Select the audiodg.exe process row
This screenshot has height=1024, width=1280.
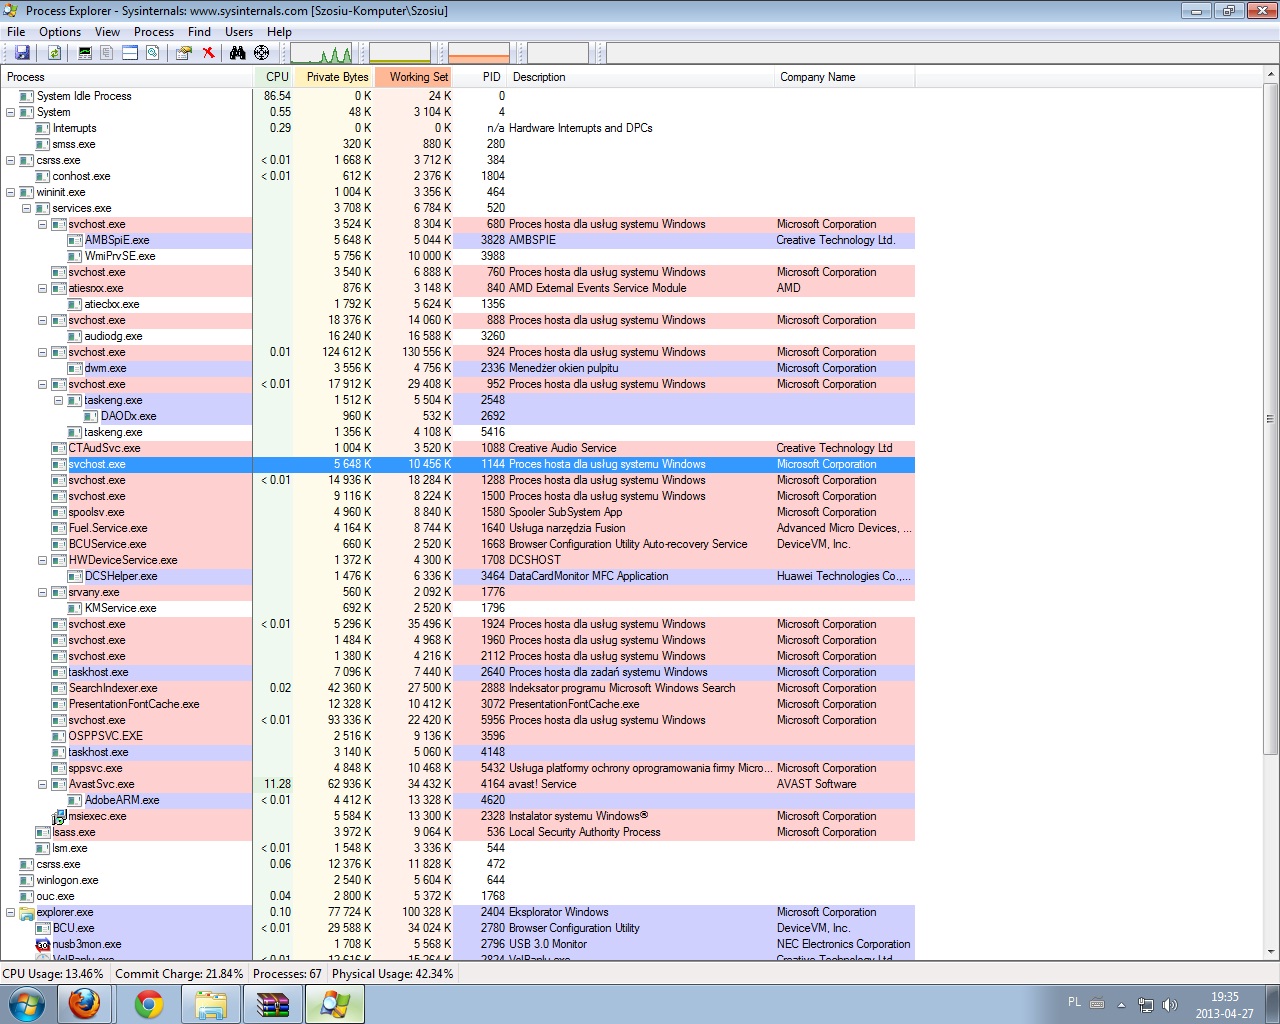457,336
